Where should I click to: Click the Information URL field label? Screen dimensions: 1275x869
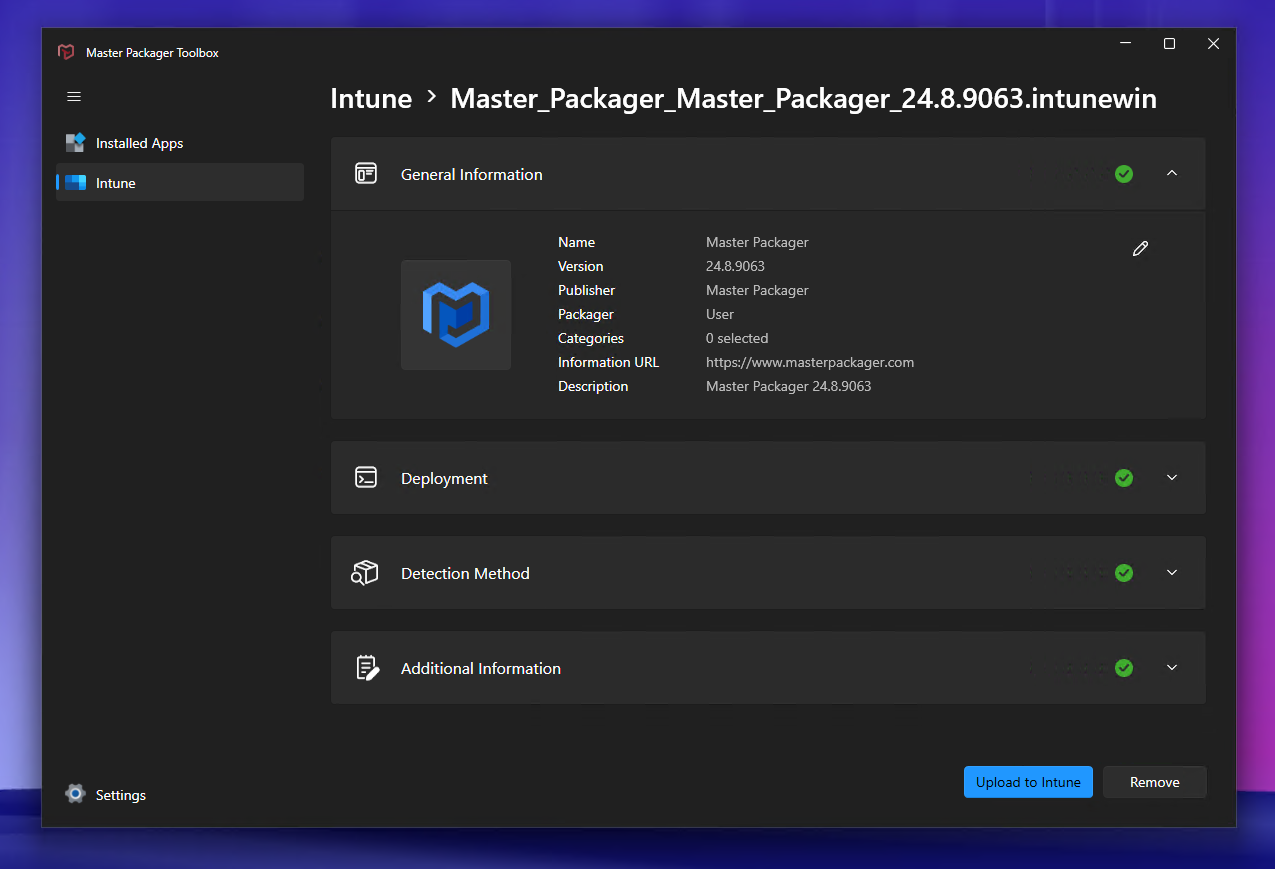[x=608, y=362]
